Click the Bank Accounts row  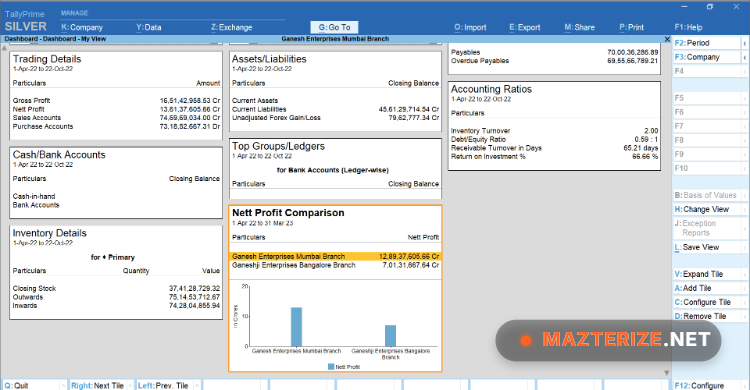tap(116, 205)
